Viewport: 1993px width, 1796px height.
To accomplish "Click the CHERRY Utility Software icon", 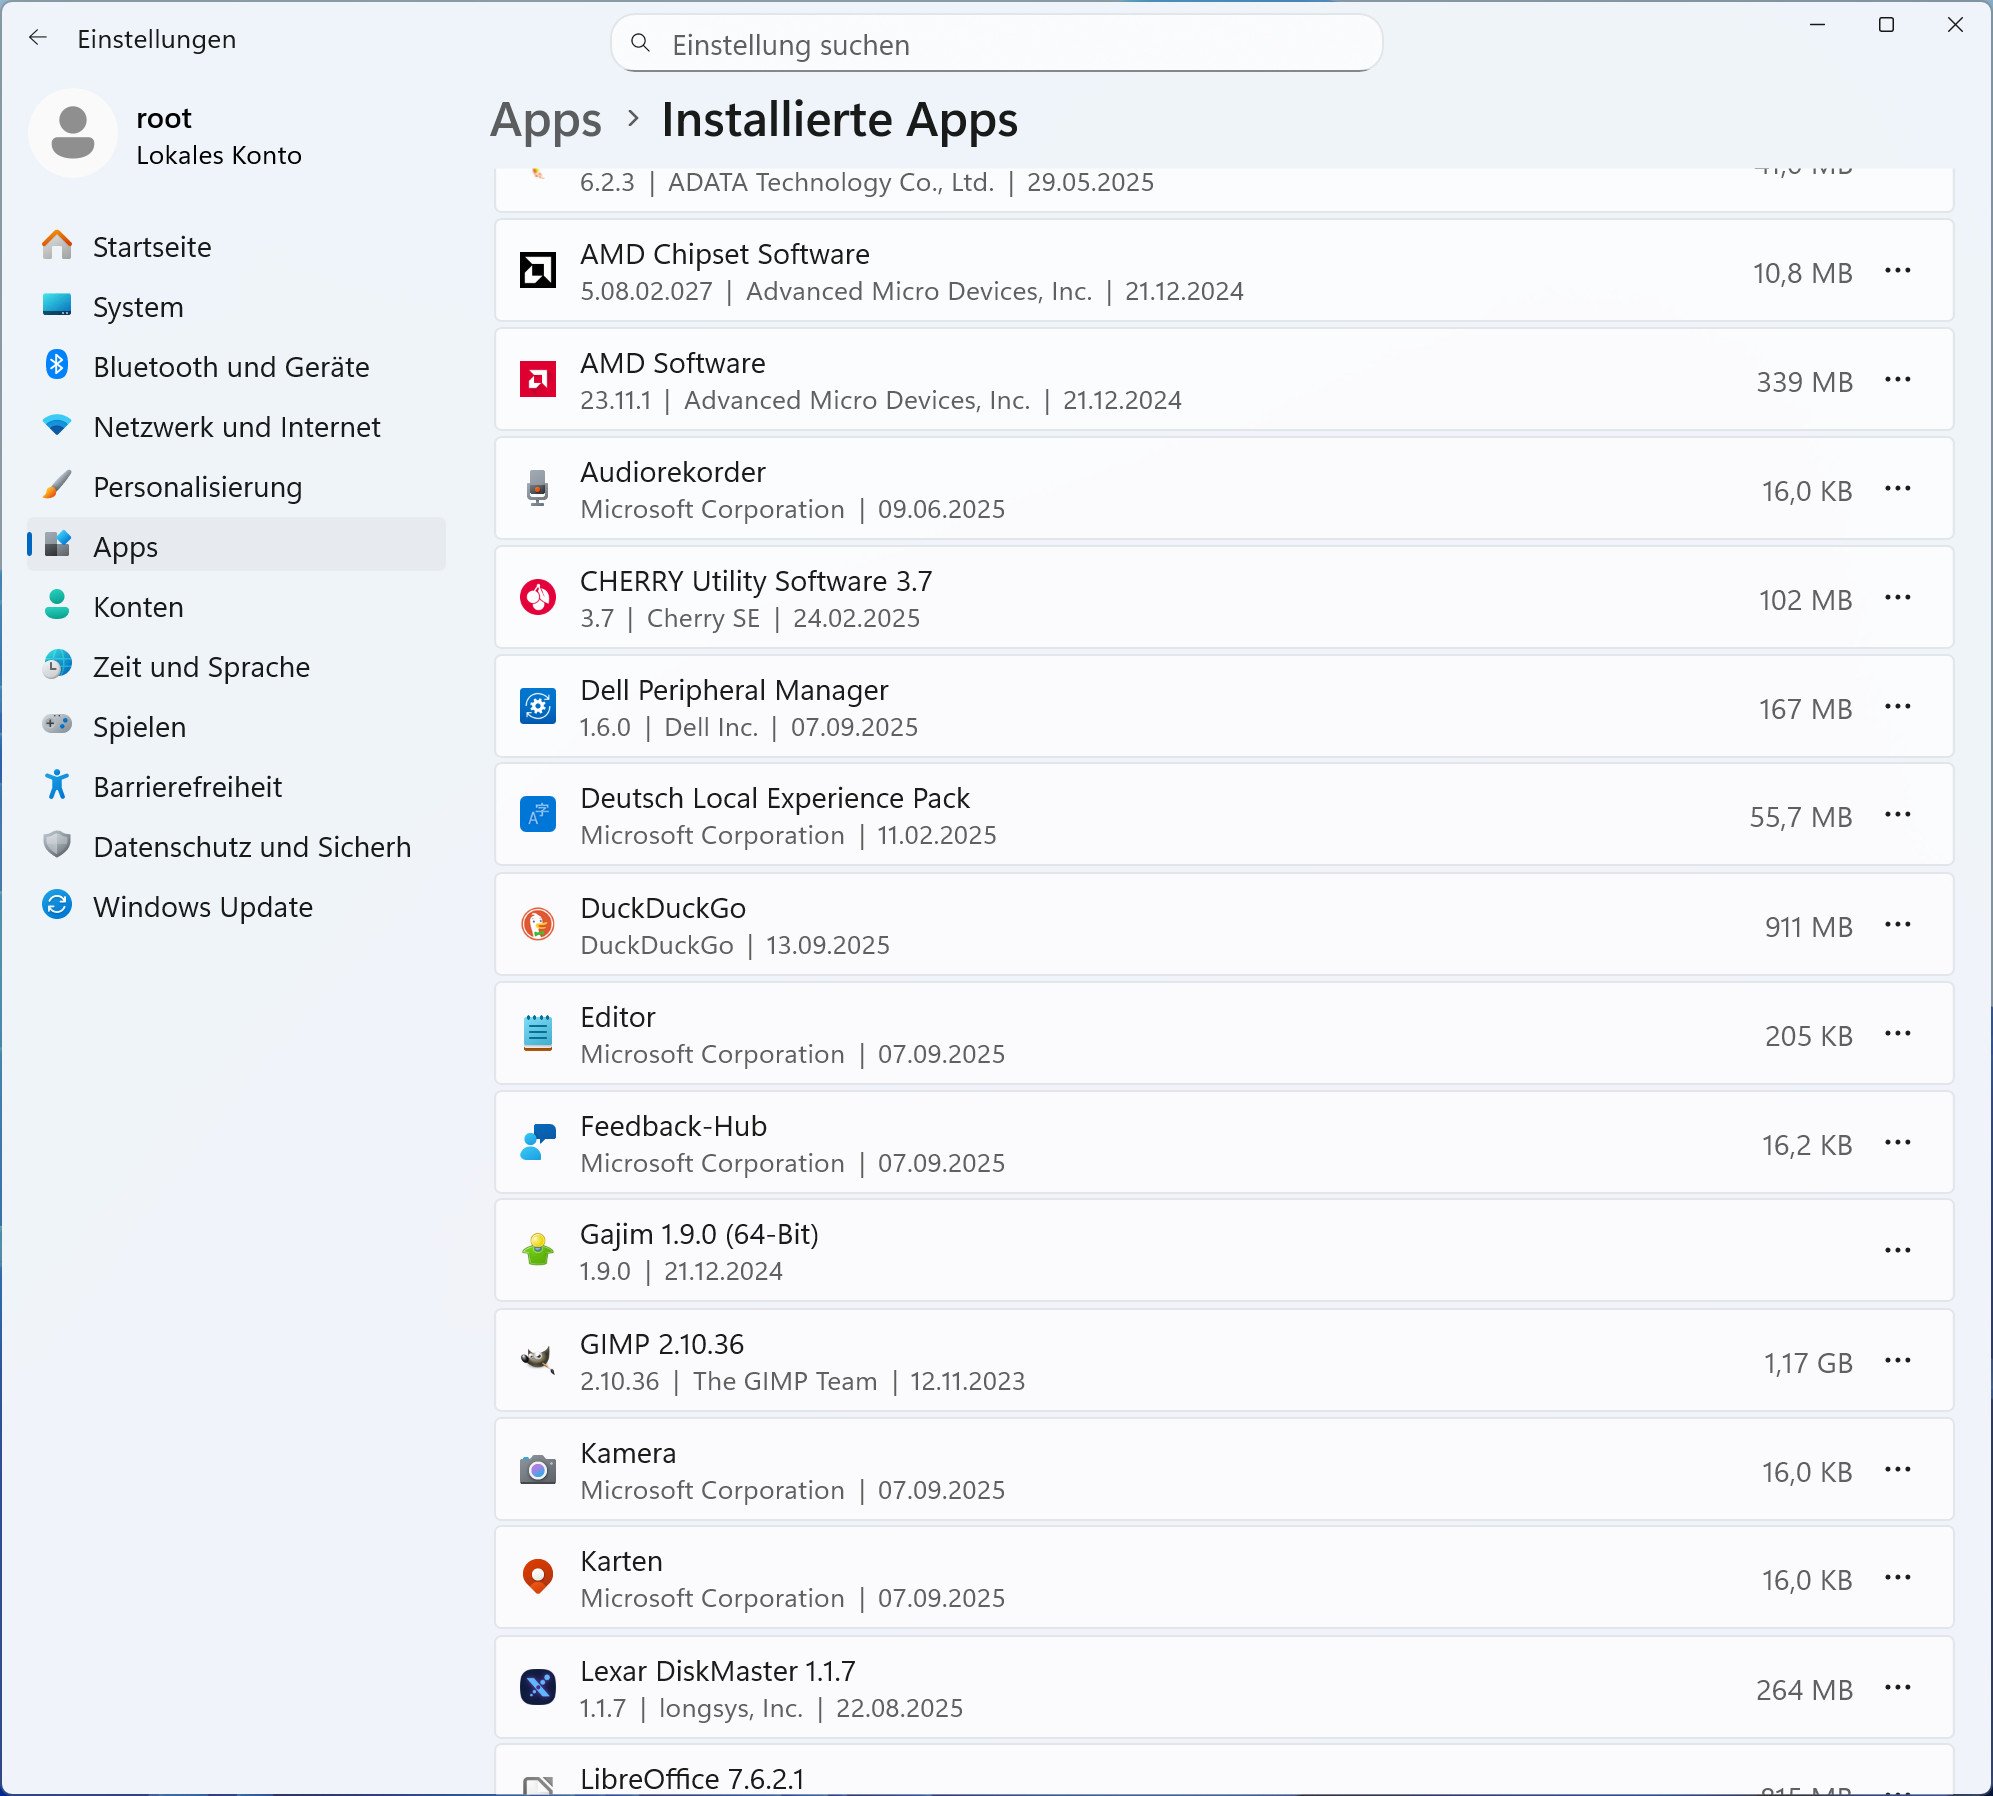I will (x=538, y=598).
